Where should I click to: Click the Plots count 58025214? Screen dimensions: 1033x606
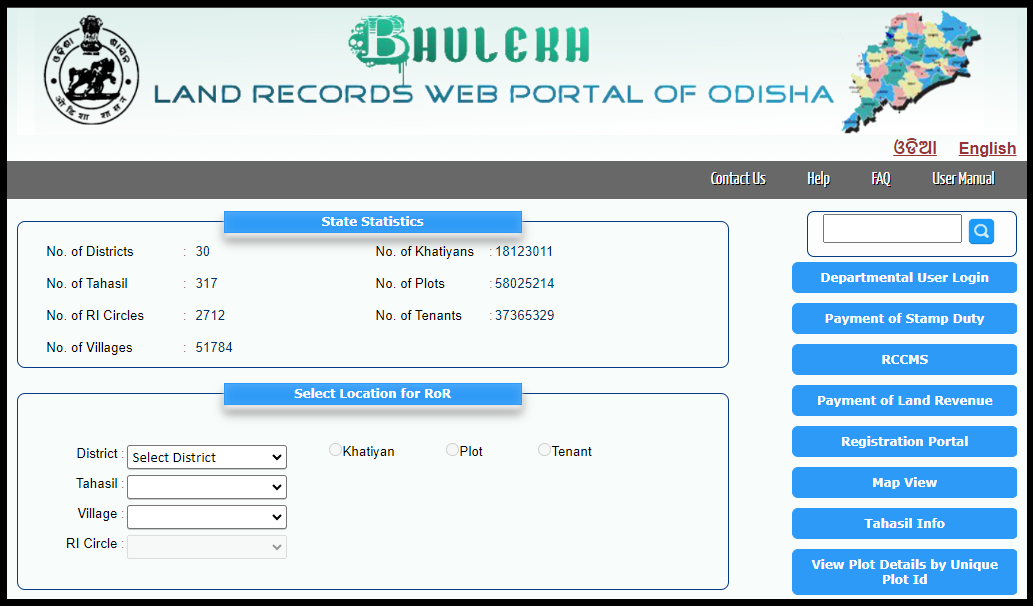524,284
